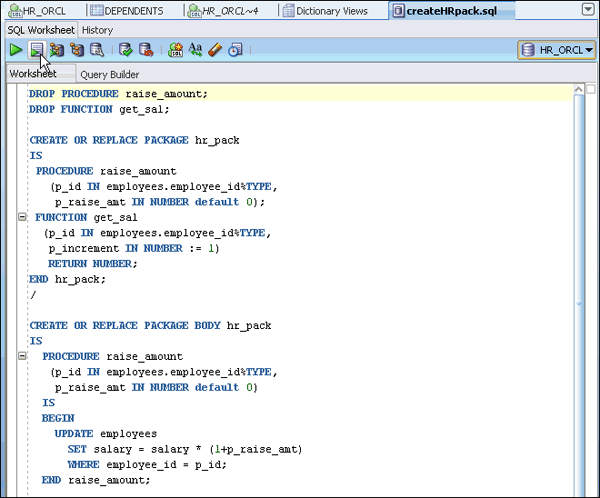Screen dimensions: 600x498
Task: Clear the worksheet with the eraser icon
Action: [x=215, y=49]
